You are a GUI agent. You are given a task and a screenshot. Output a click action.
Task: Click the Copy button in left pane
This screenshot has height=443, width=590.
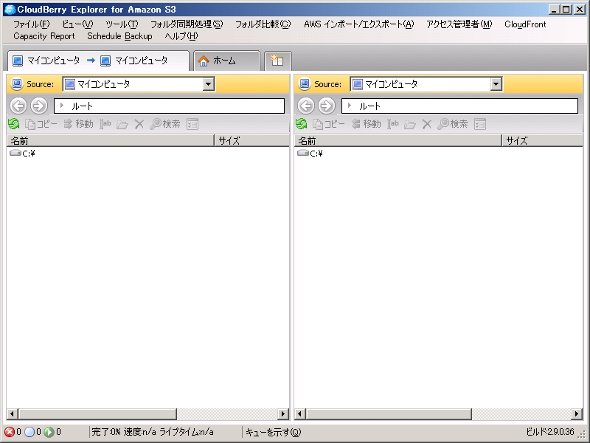tap(41, 124)
